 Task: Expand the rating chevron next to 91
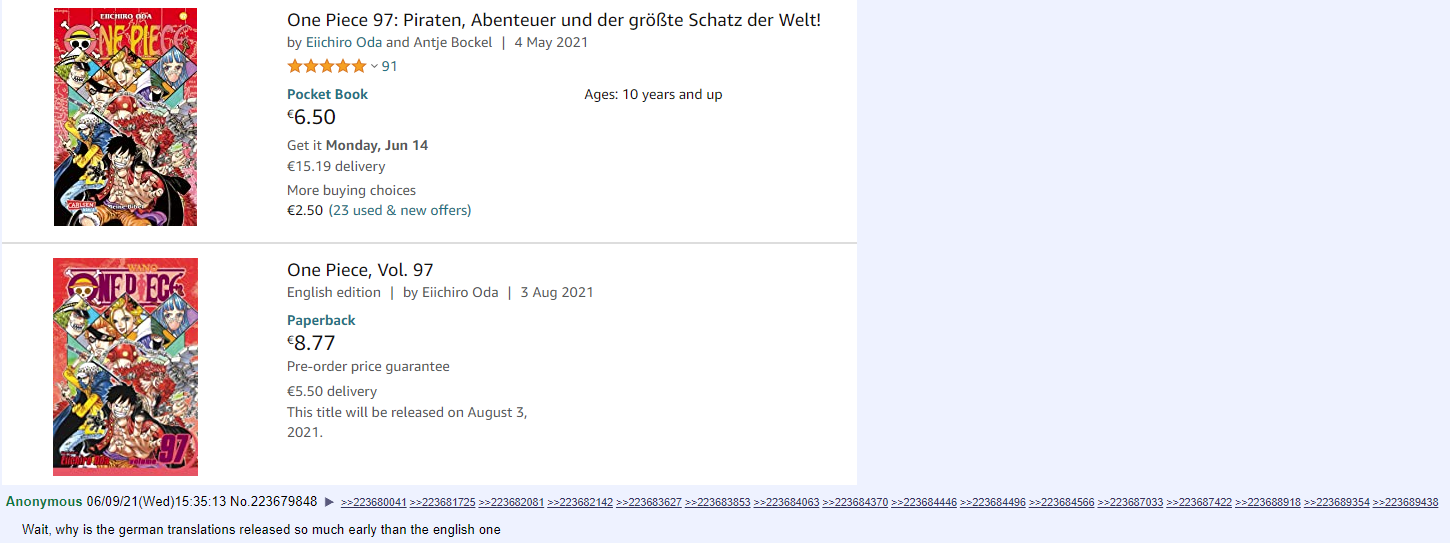pos(374,66)
